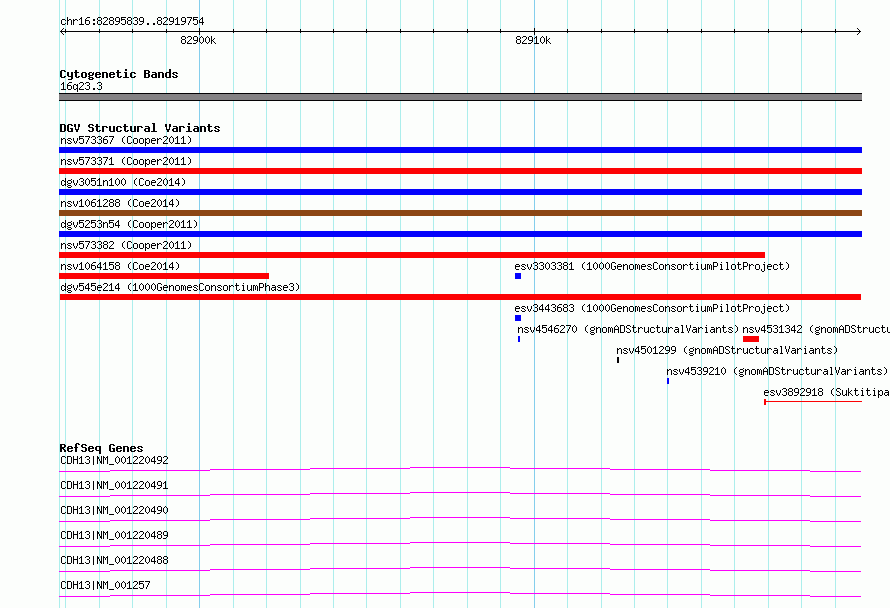The image size is (890, 608).
Task: Click the Cytogenetic Bands track title
Action: tap(119, 74)
